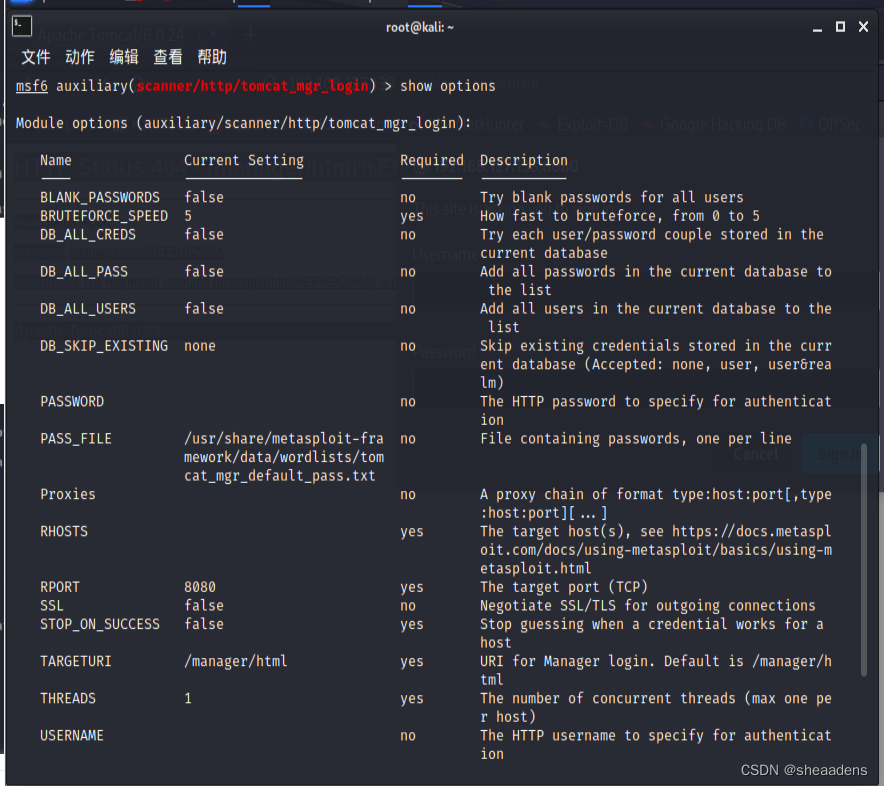This screenshot has height=786, width=884.
Task: Click the Sign in button on the login dialog
Action: click(838, 454)
